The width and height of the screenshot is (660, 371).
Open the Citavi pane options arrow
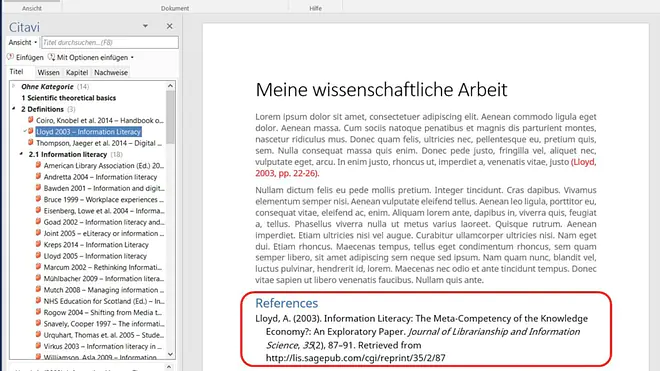click(x=145, y=26)
